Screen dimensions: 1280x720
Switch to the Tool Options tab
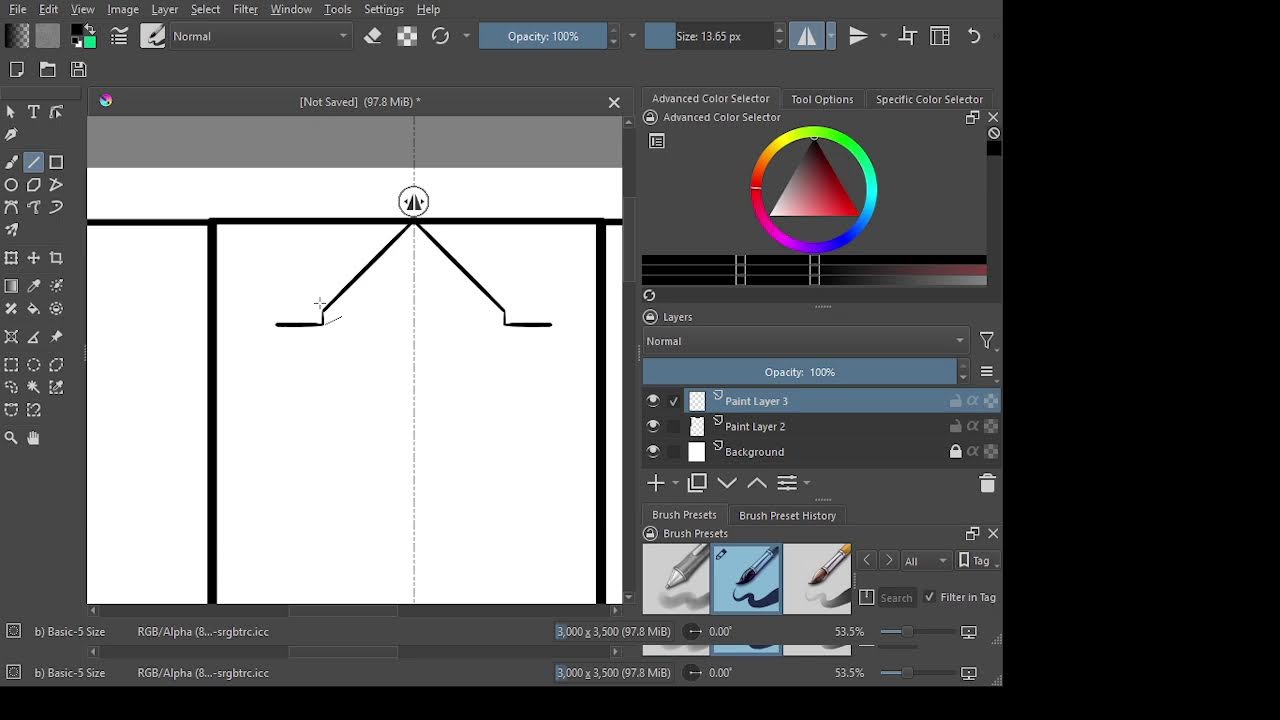click(822, 99)
